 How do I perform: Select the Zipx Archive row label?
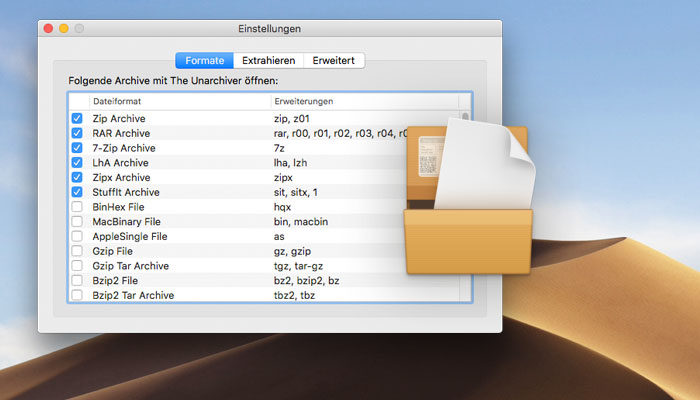[x=121, y=178]
